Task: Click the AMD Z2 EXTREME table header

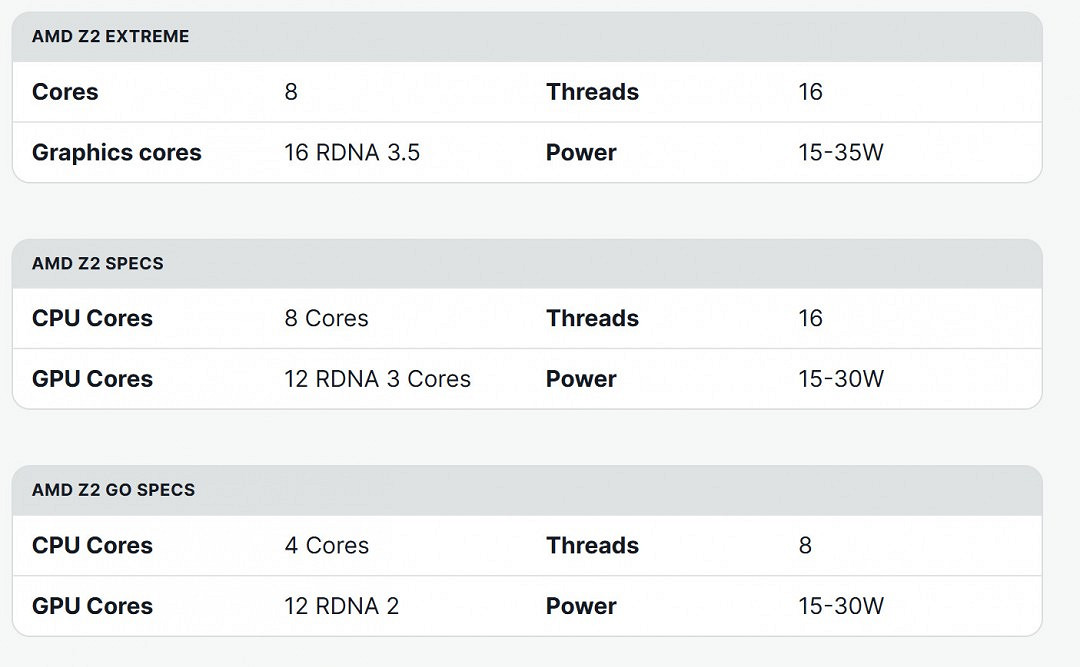Action: tap(110, 37)
